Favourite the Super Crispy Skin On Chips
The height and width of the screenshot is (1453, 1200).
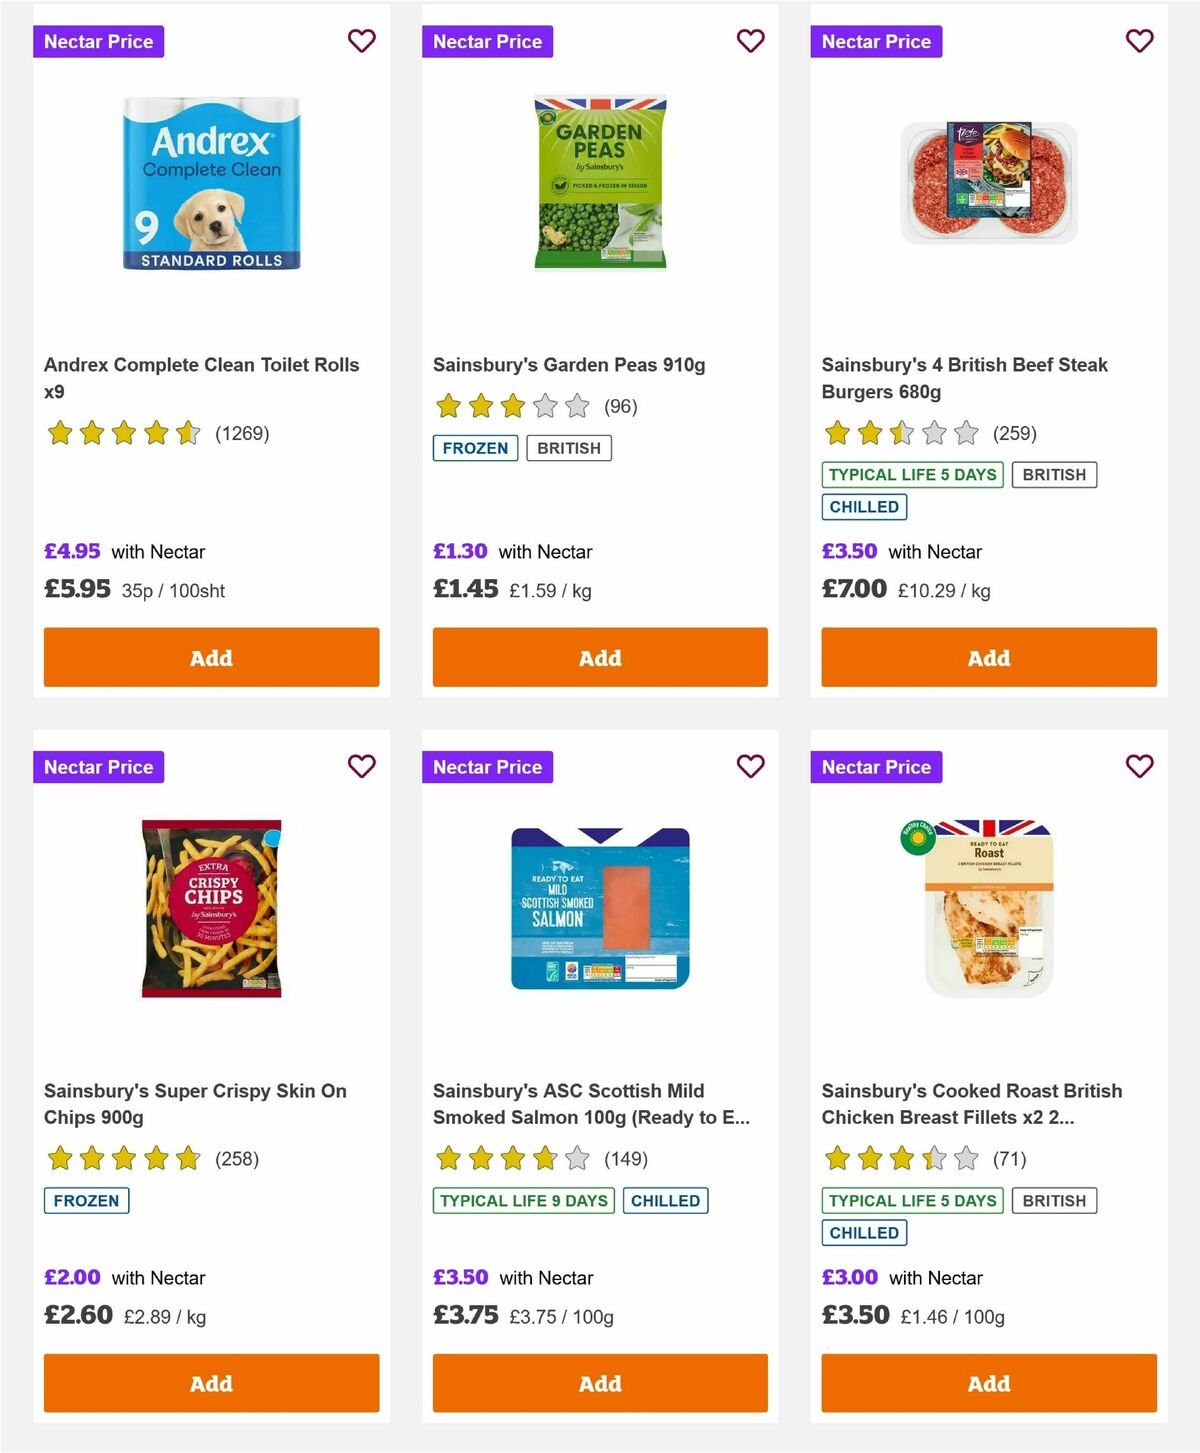pos(362,766)
